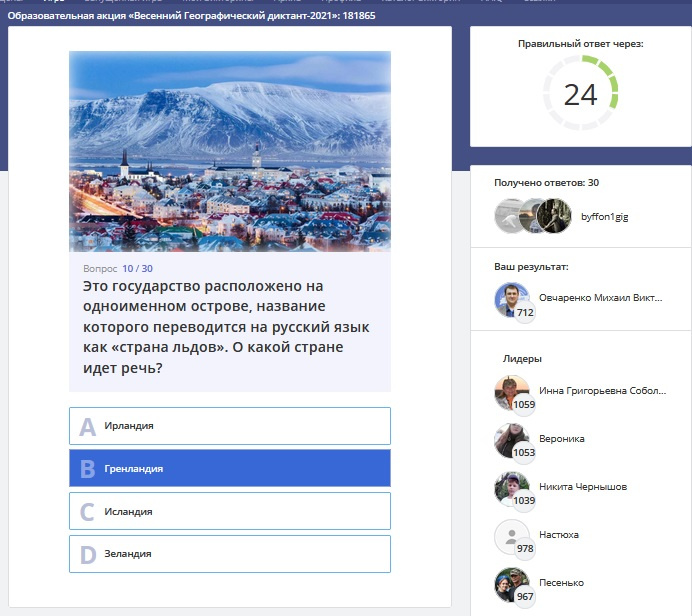Viewport: 692px width, 616px height.
Task: Click the score badge 978
Action: tap(525, 548)
